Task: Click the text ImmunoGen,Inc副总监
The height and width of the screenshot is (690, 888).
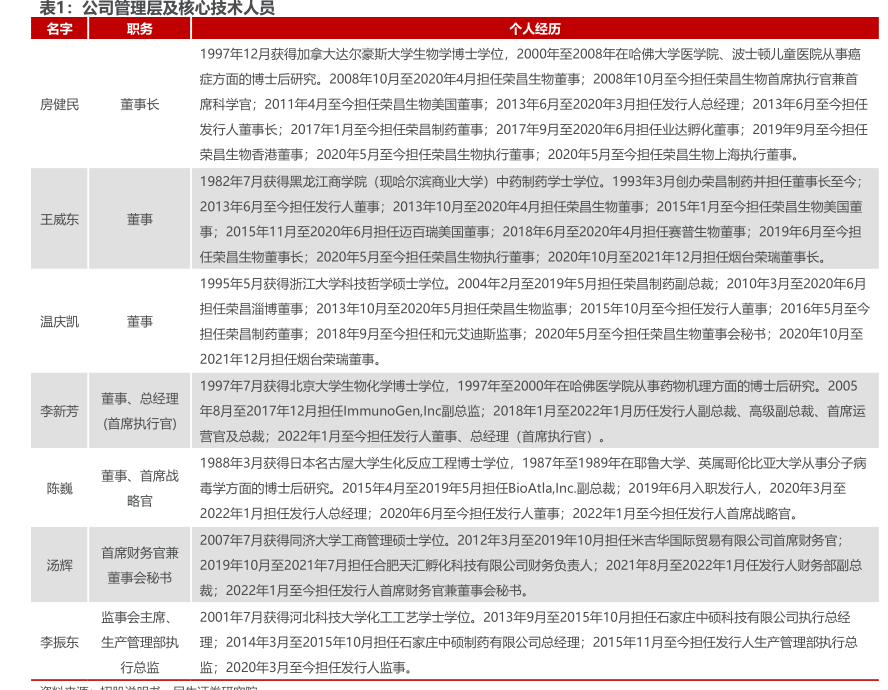Action: (x=412, y=411)
